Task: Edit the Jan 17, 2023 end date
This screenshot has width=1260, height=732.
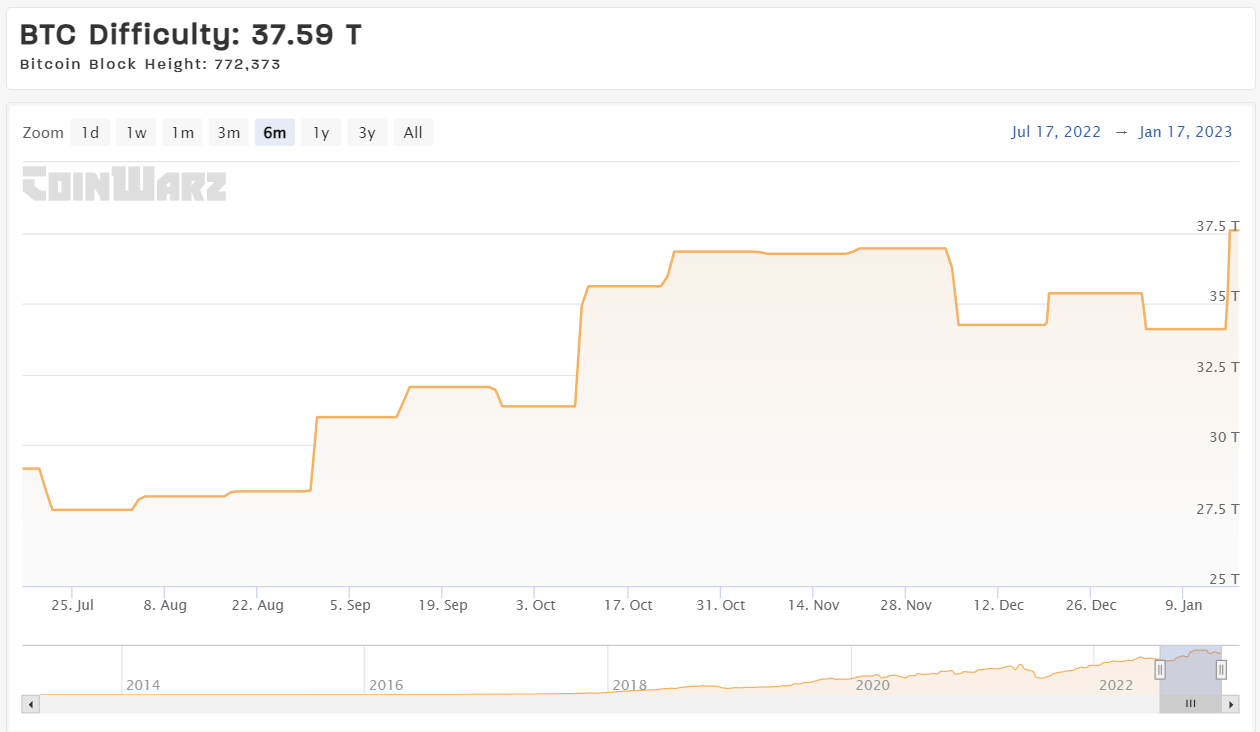Action: [1186, 132]
